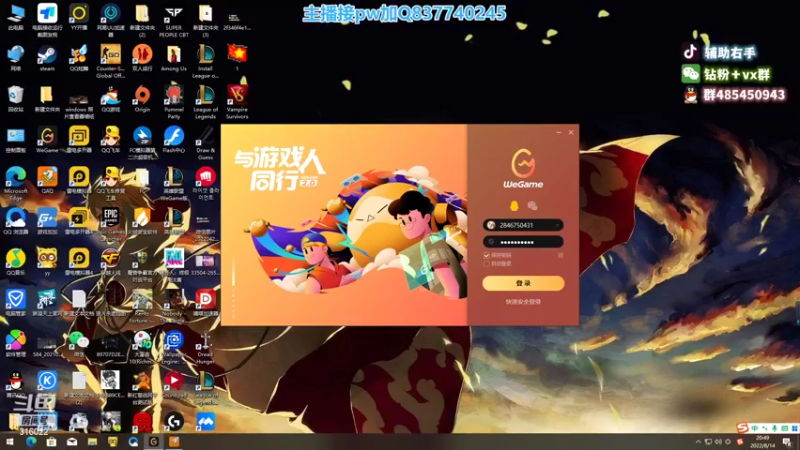Open the Among Us folder icon

pos(173,58)
